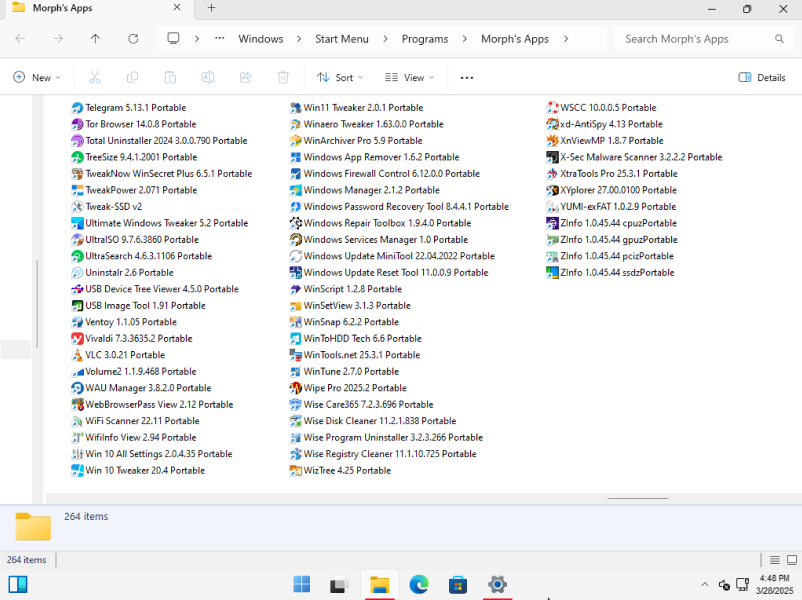Expand the chevron after Windows breadcrumb

(299, 39)
